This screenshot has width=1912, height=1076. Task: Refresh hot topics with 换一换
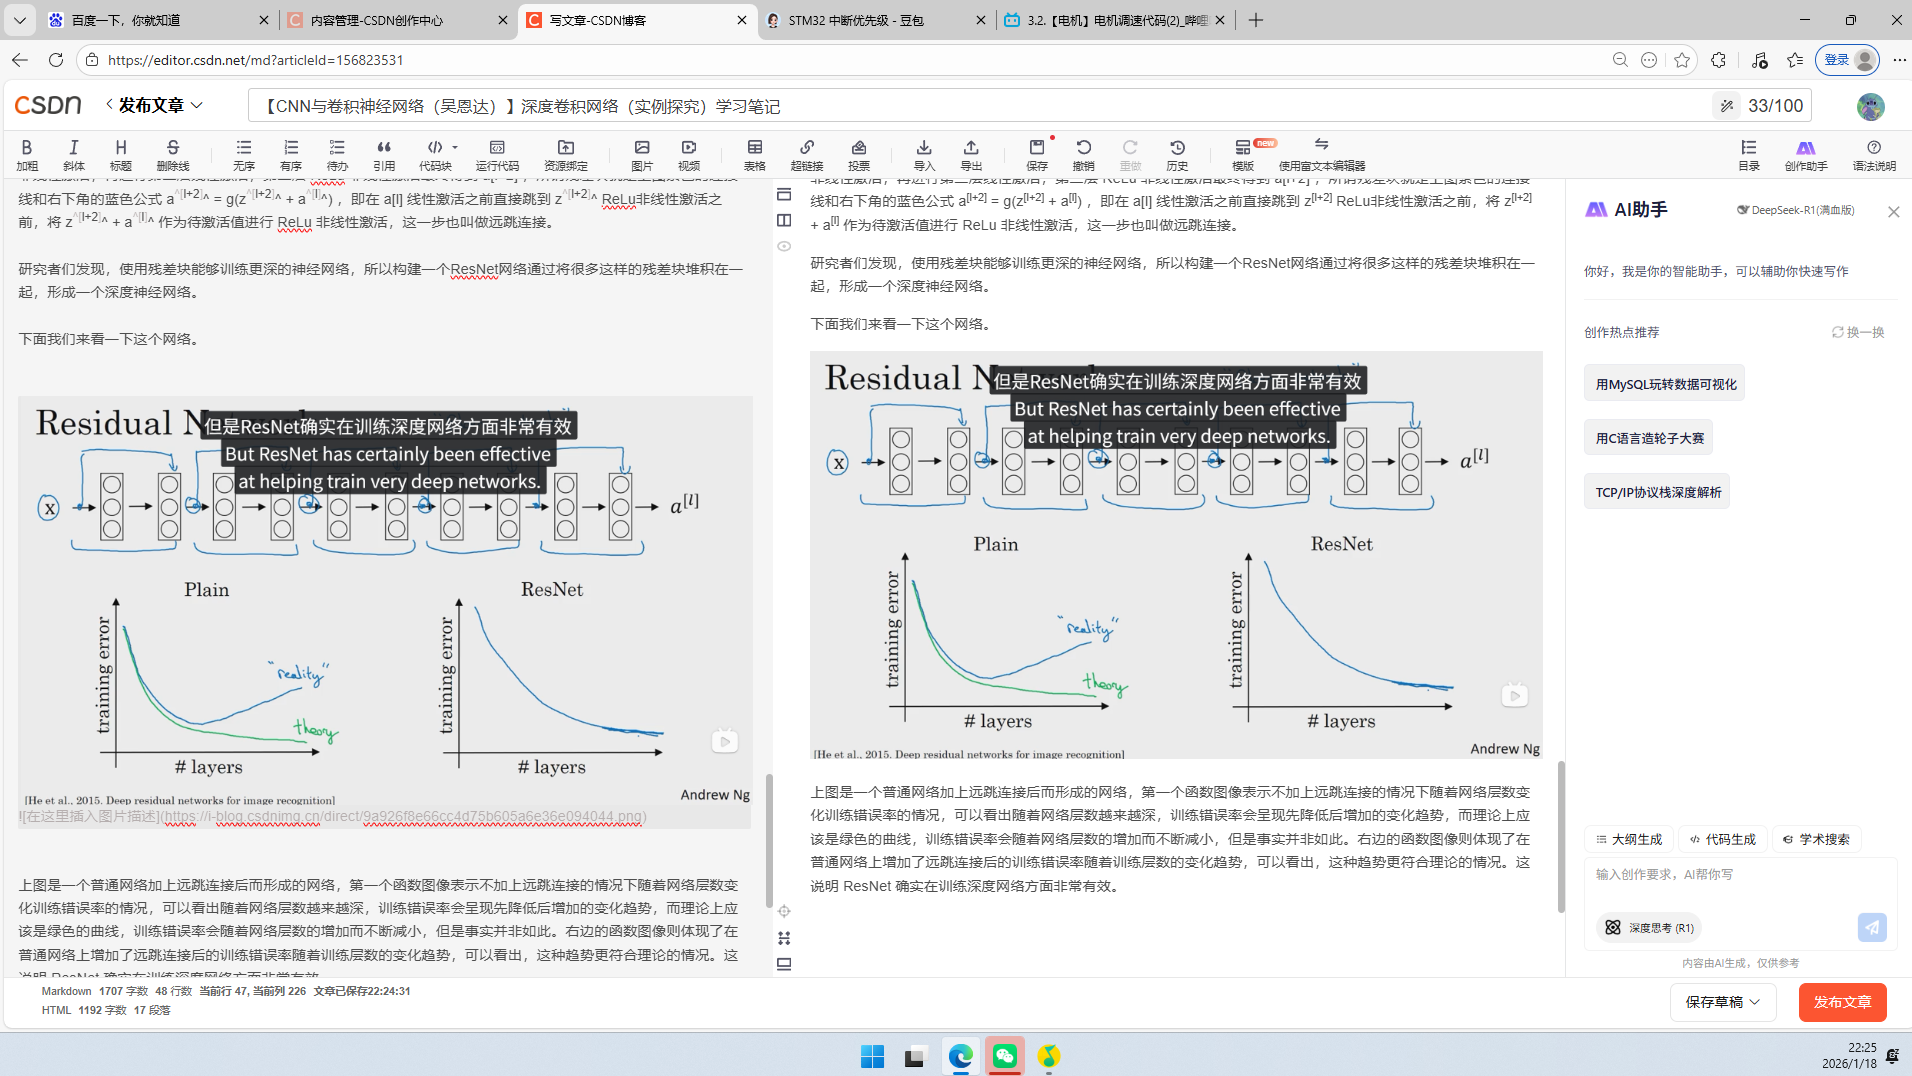[x=1858, y=332]
